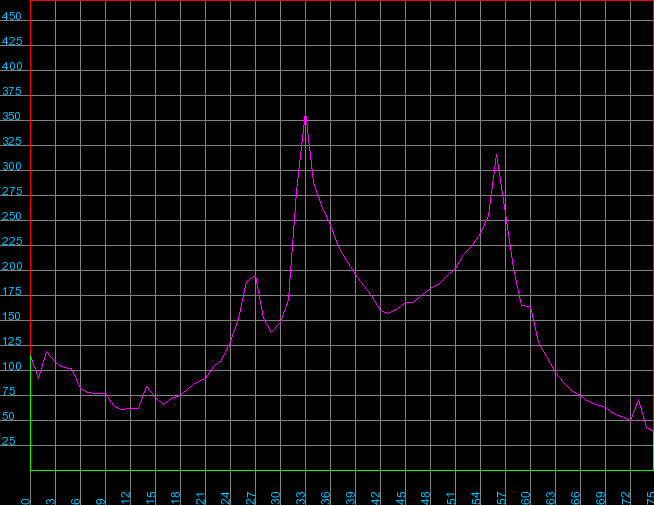Image resolution: width=654 pixels, height=505 pixels.
Task: Select the 63 horizontal axis label
Action: 551,498
